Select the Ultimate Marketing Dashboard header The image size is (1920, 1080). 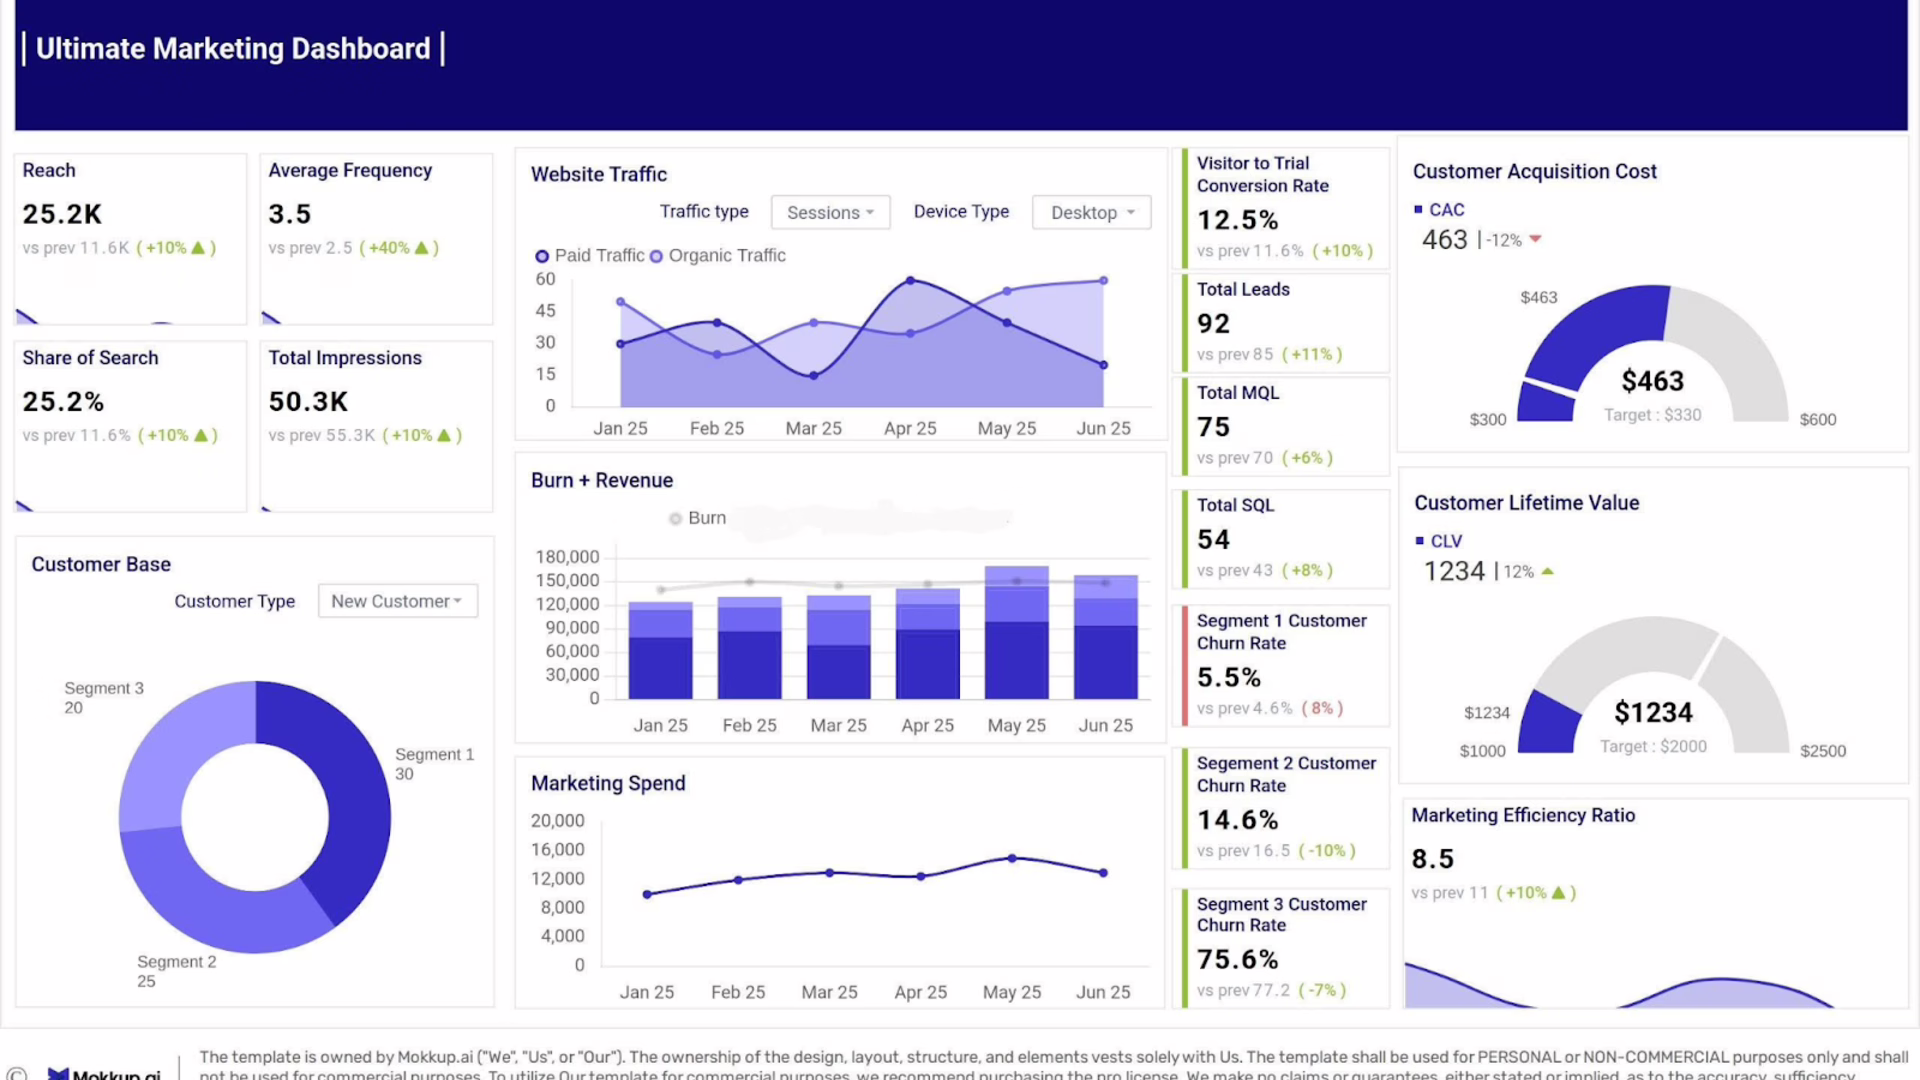232,48
